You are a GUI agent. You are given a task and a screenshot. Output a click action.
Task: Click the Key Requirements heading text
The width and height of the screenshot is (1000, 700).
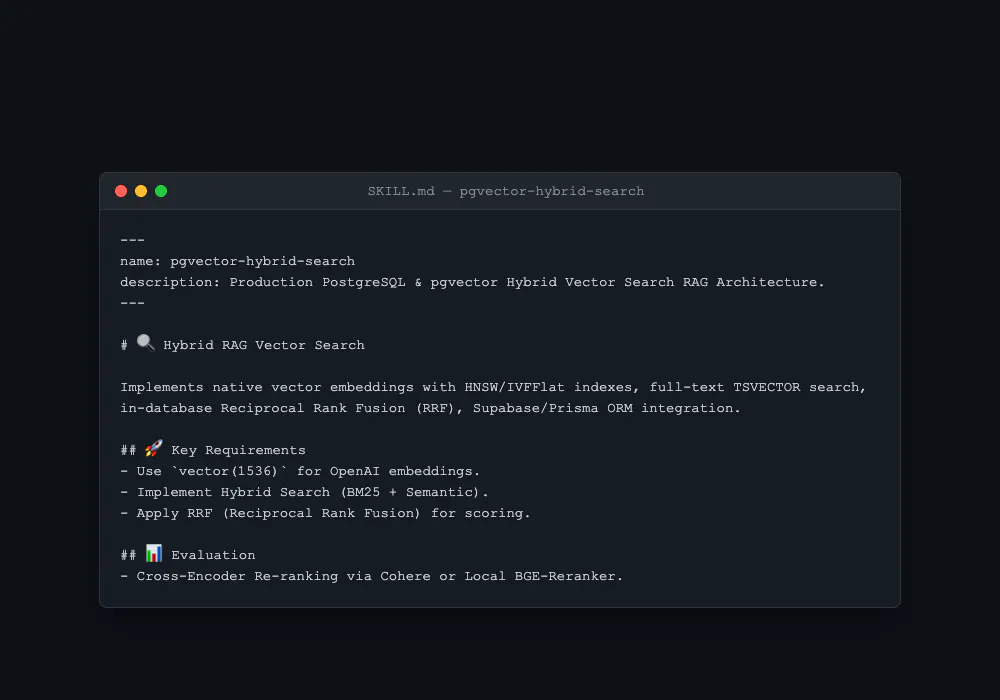click(x=239, y=451)
